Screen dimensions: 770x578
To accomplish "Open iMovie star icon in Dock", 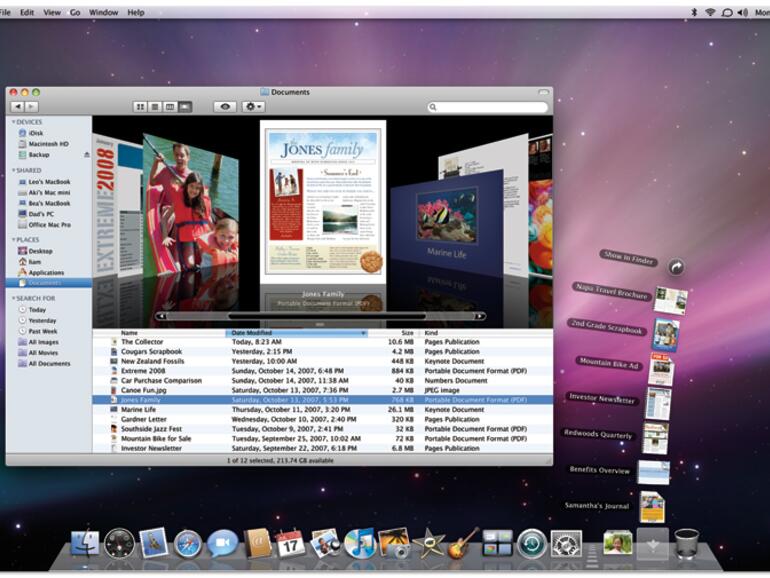I will 429,544.
